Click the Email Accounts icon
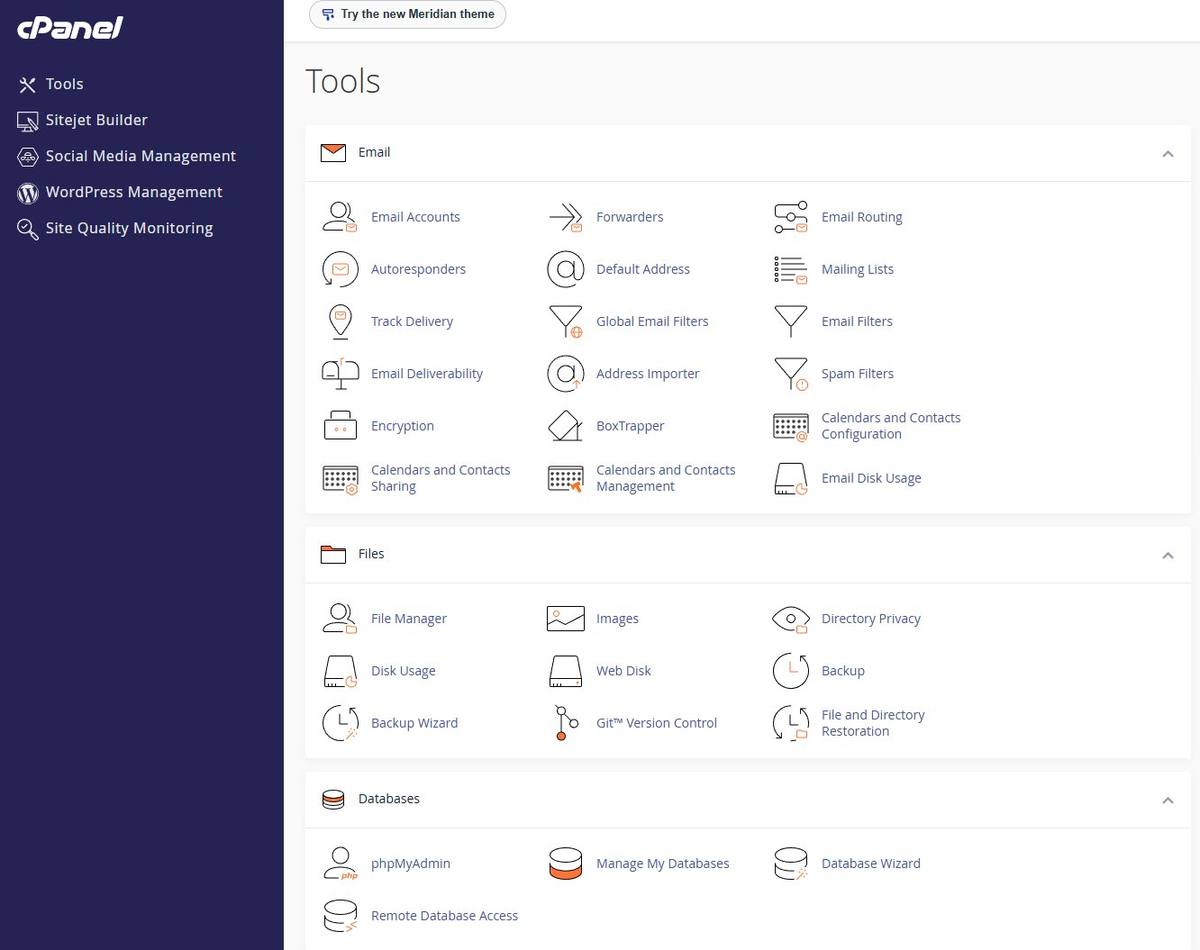Image resolution: width=1200 pixels, height=950 pixels. click(x=340, y=217)
